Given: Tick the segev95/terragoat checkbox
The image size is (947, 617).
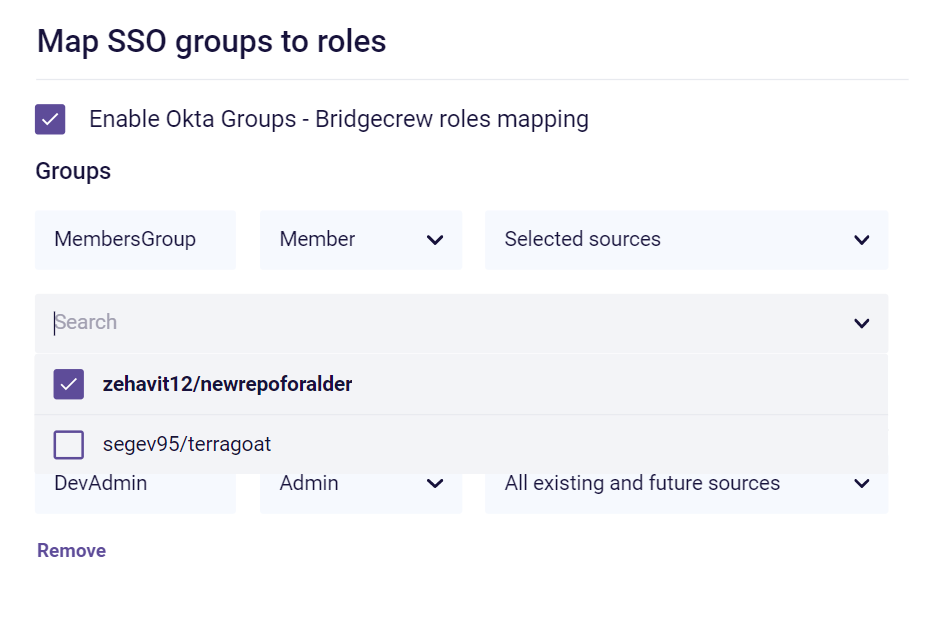Looking at the screenshot, I should point(68,444).
